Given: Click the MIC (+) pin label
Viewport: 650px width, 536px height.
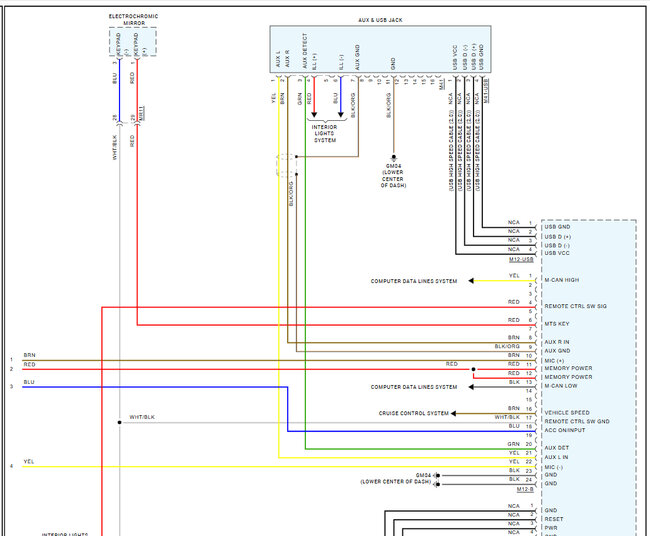Looking at the screenshot, I should pos(554,361).
